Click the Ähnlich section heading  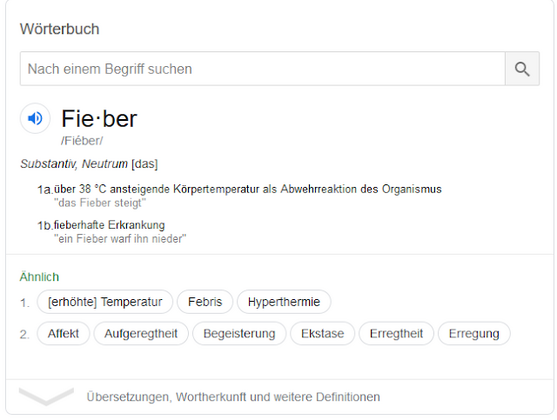(x=39, y=277)
